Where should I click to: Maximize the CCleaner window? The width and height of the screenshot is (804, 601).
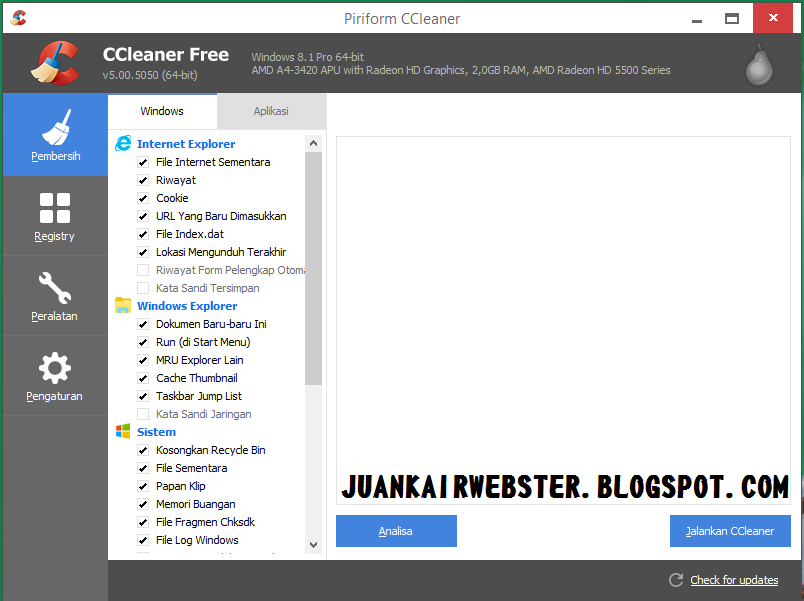pos(732,19)
